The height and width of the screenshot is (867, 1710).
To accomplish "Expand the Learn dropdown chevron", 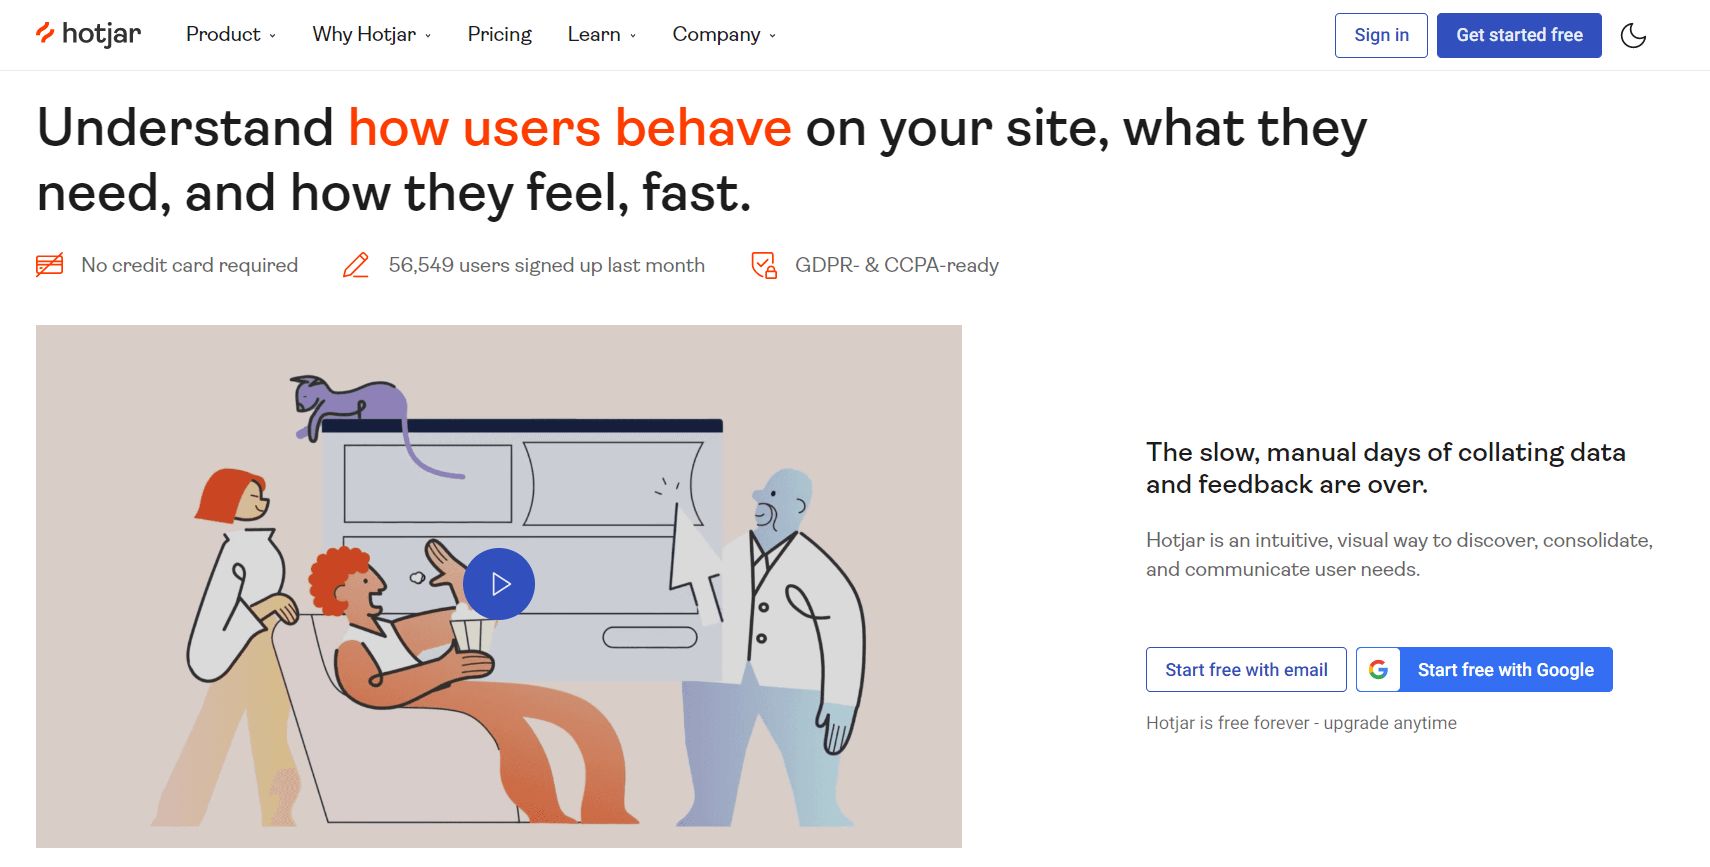I will point(631,36).
